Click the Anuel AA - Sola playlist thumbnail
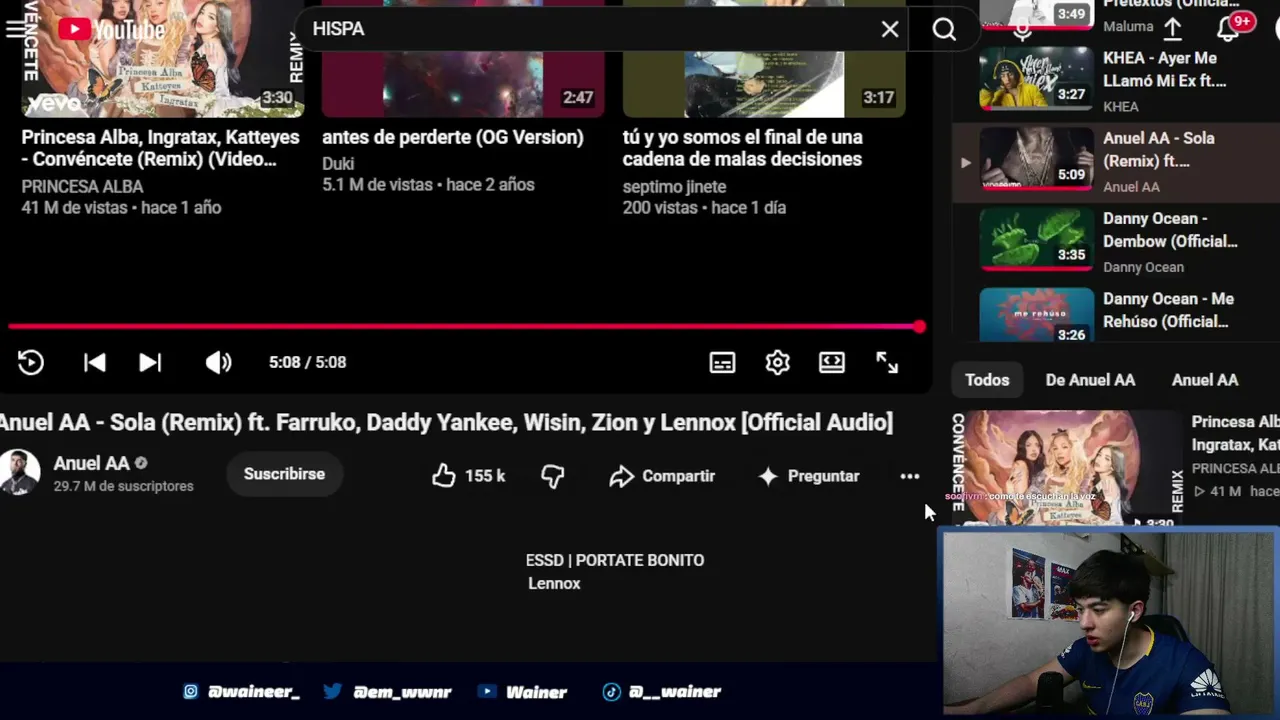 tap(1037, 159)
